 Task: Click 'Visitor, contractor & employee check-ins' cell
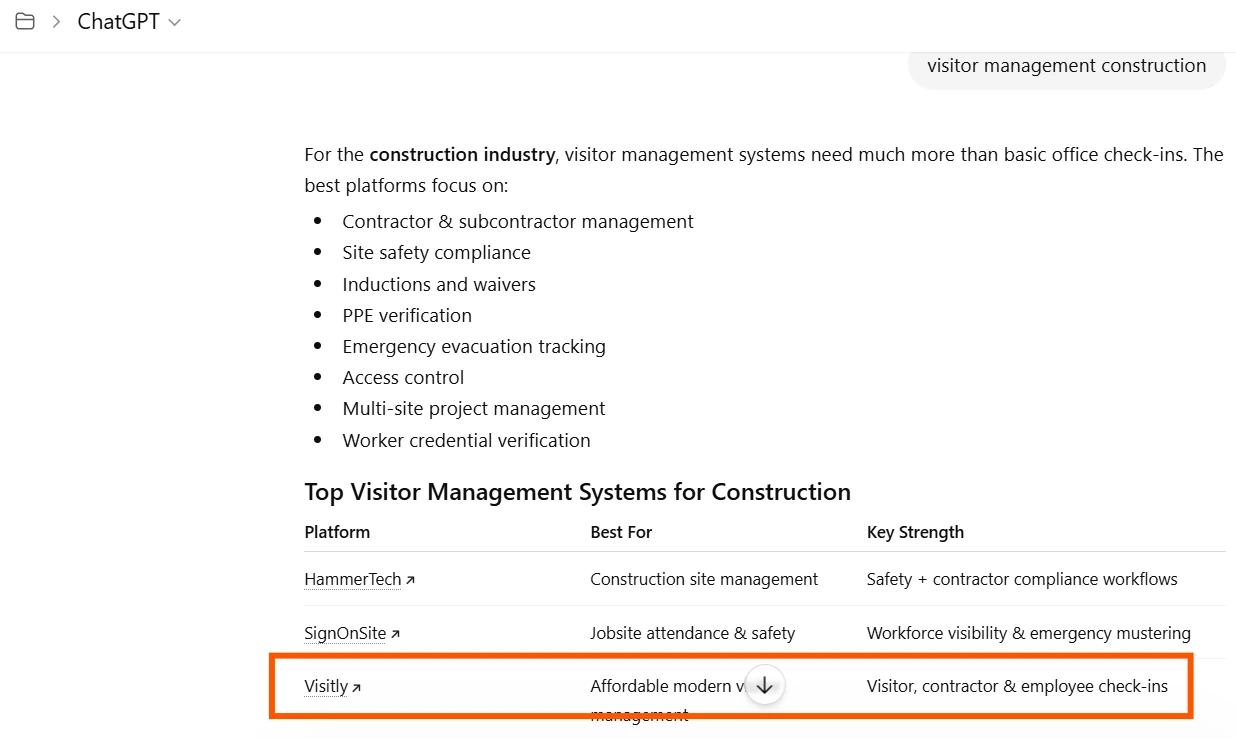coord(1017,686)
